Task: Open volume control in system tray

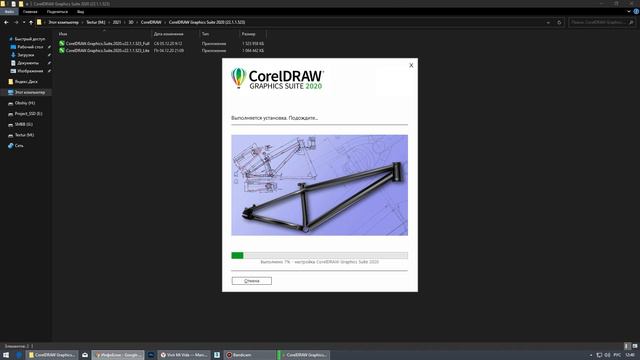Action: tap(607, 355)
